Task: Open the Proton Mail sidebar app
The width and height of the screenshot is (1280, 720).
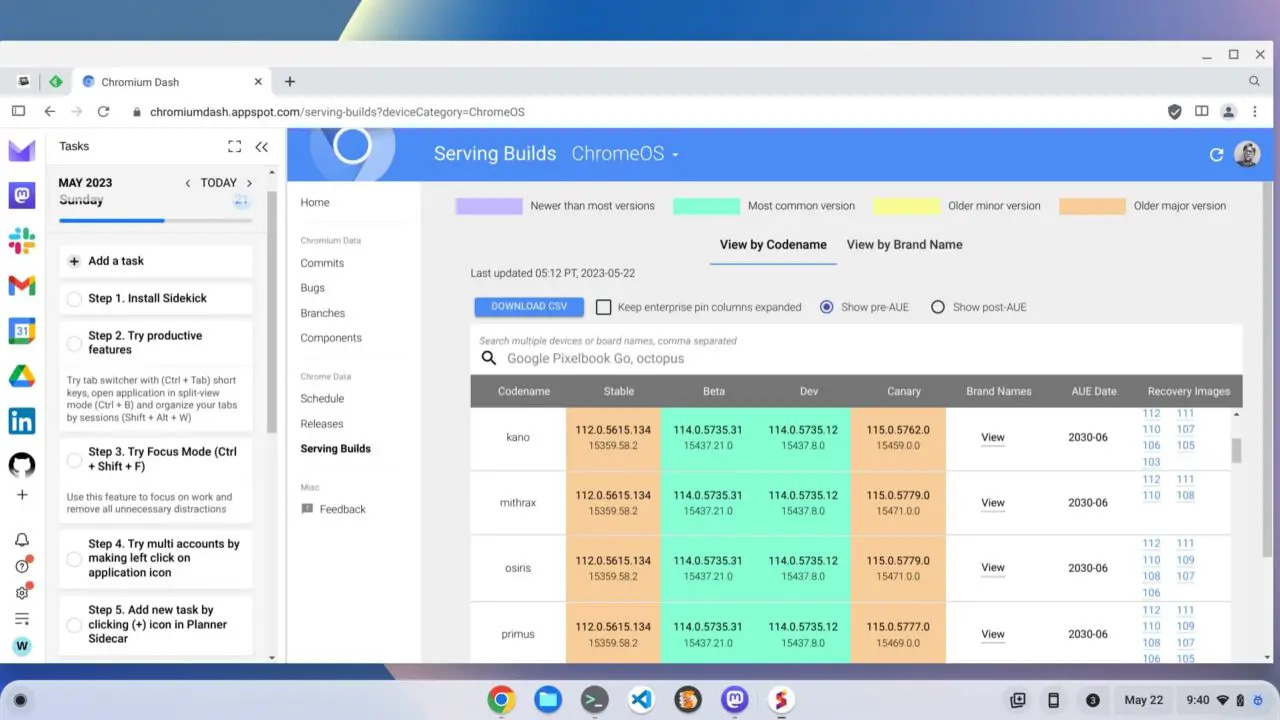Action: coord(22,151)
